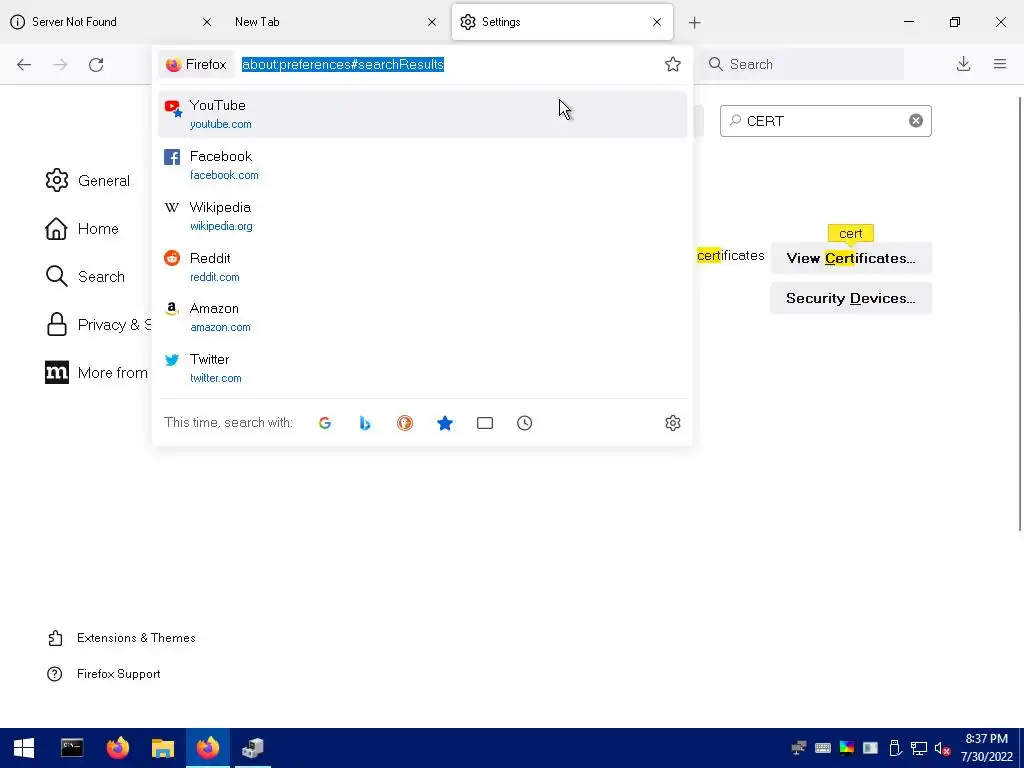This screenshot has height=768, width=1024.
Task: Open a new tab with plus button
Action: point(695,22)
